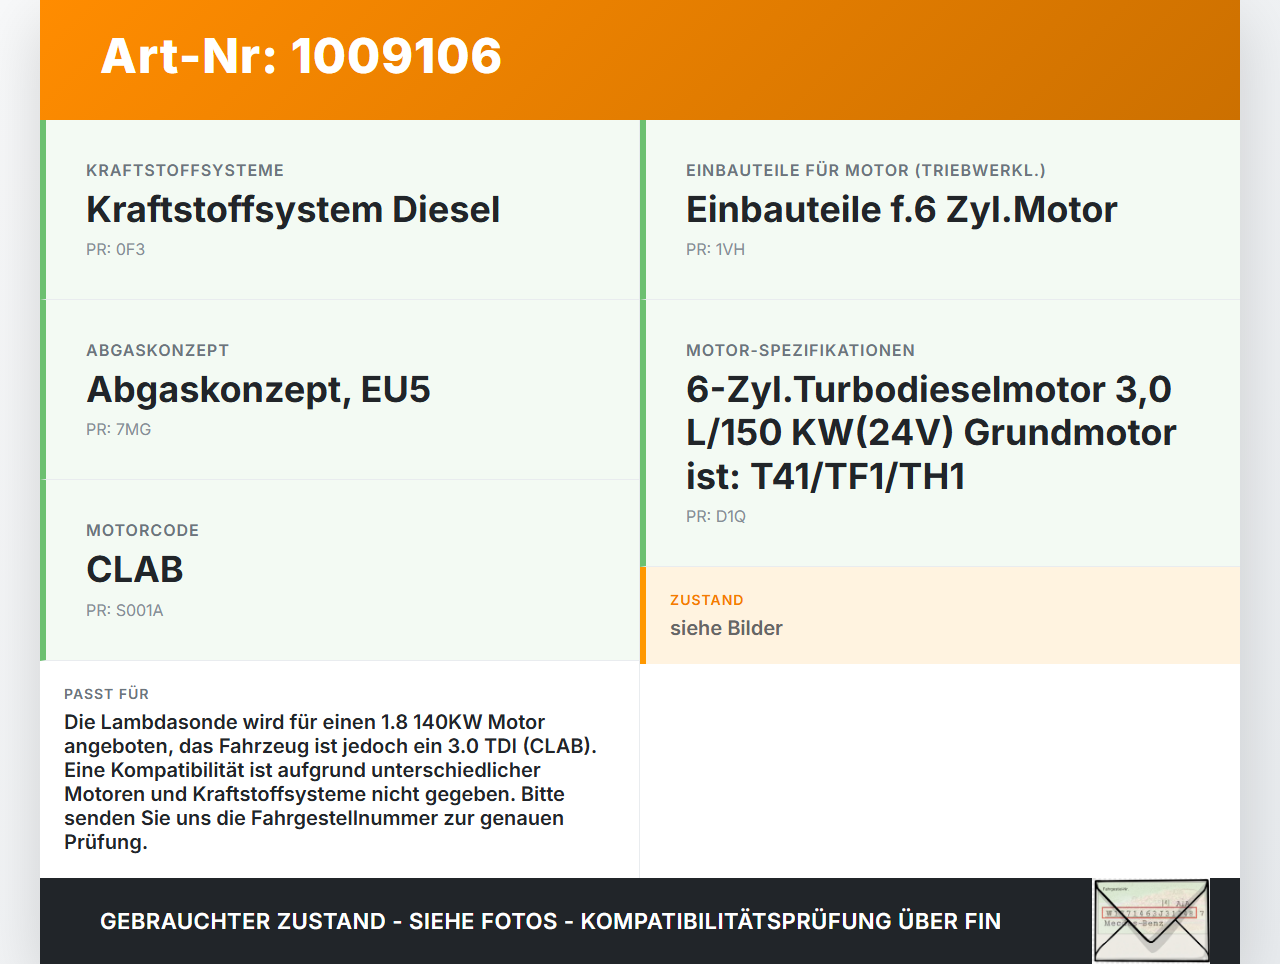
Task: Select the CLAB motor code
Action: tap(135, 569)
